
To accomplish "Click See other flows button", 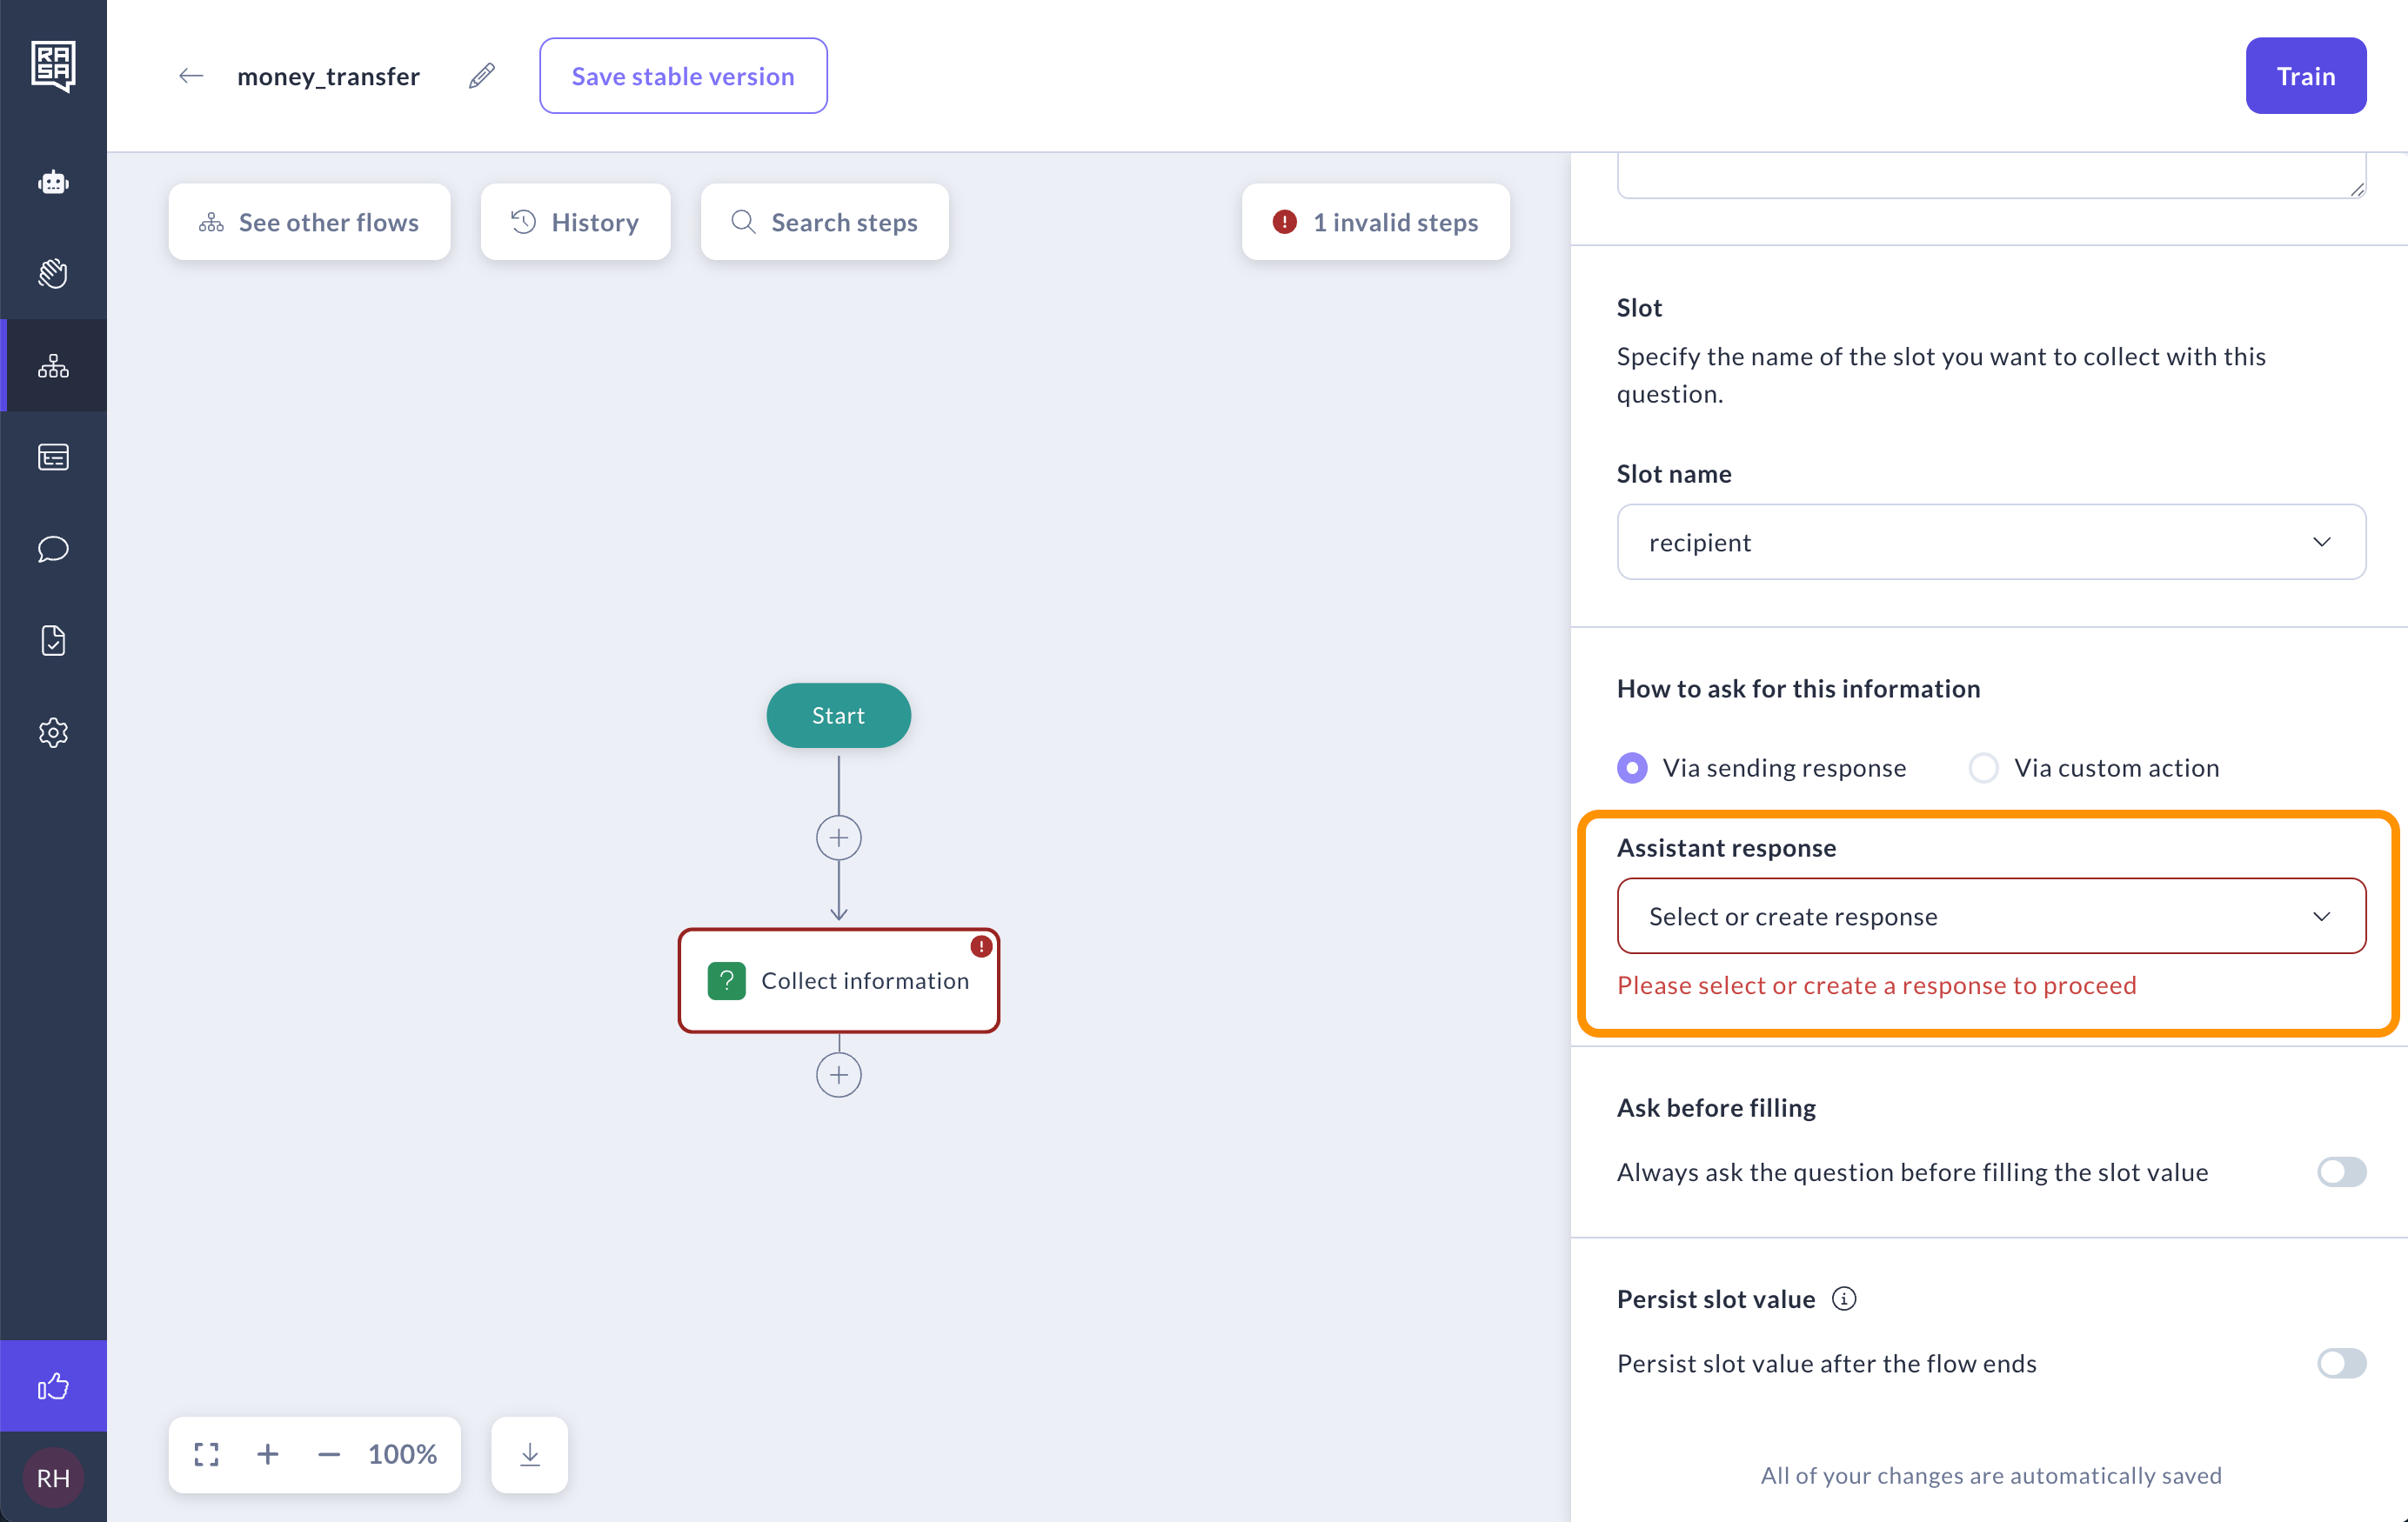I will pos(309,222).
